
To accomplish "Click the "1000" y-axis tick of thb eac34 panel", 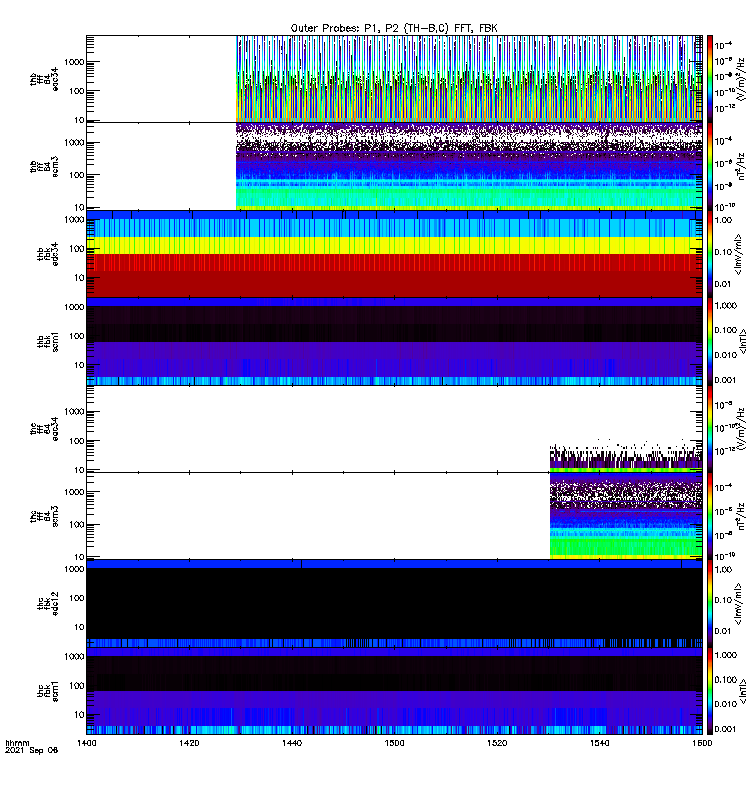I will click(x=74, y=62).
